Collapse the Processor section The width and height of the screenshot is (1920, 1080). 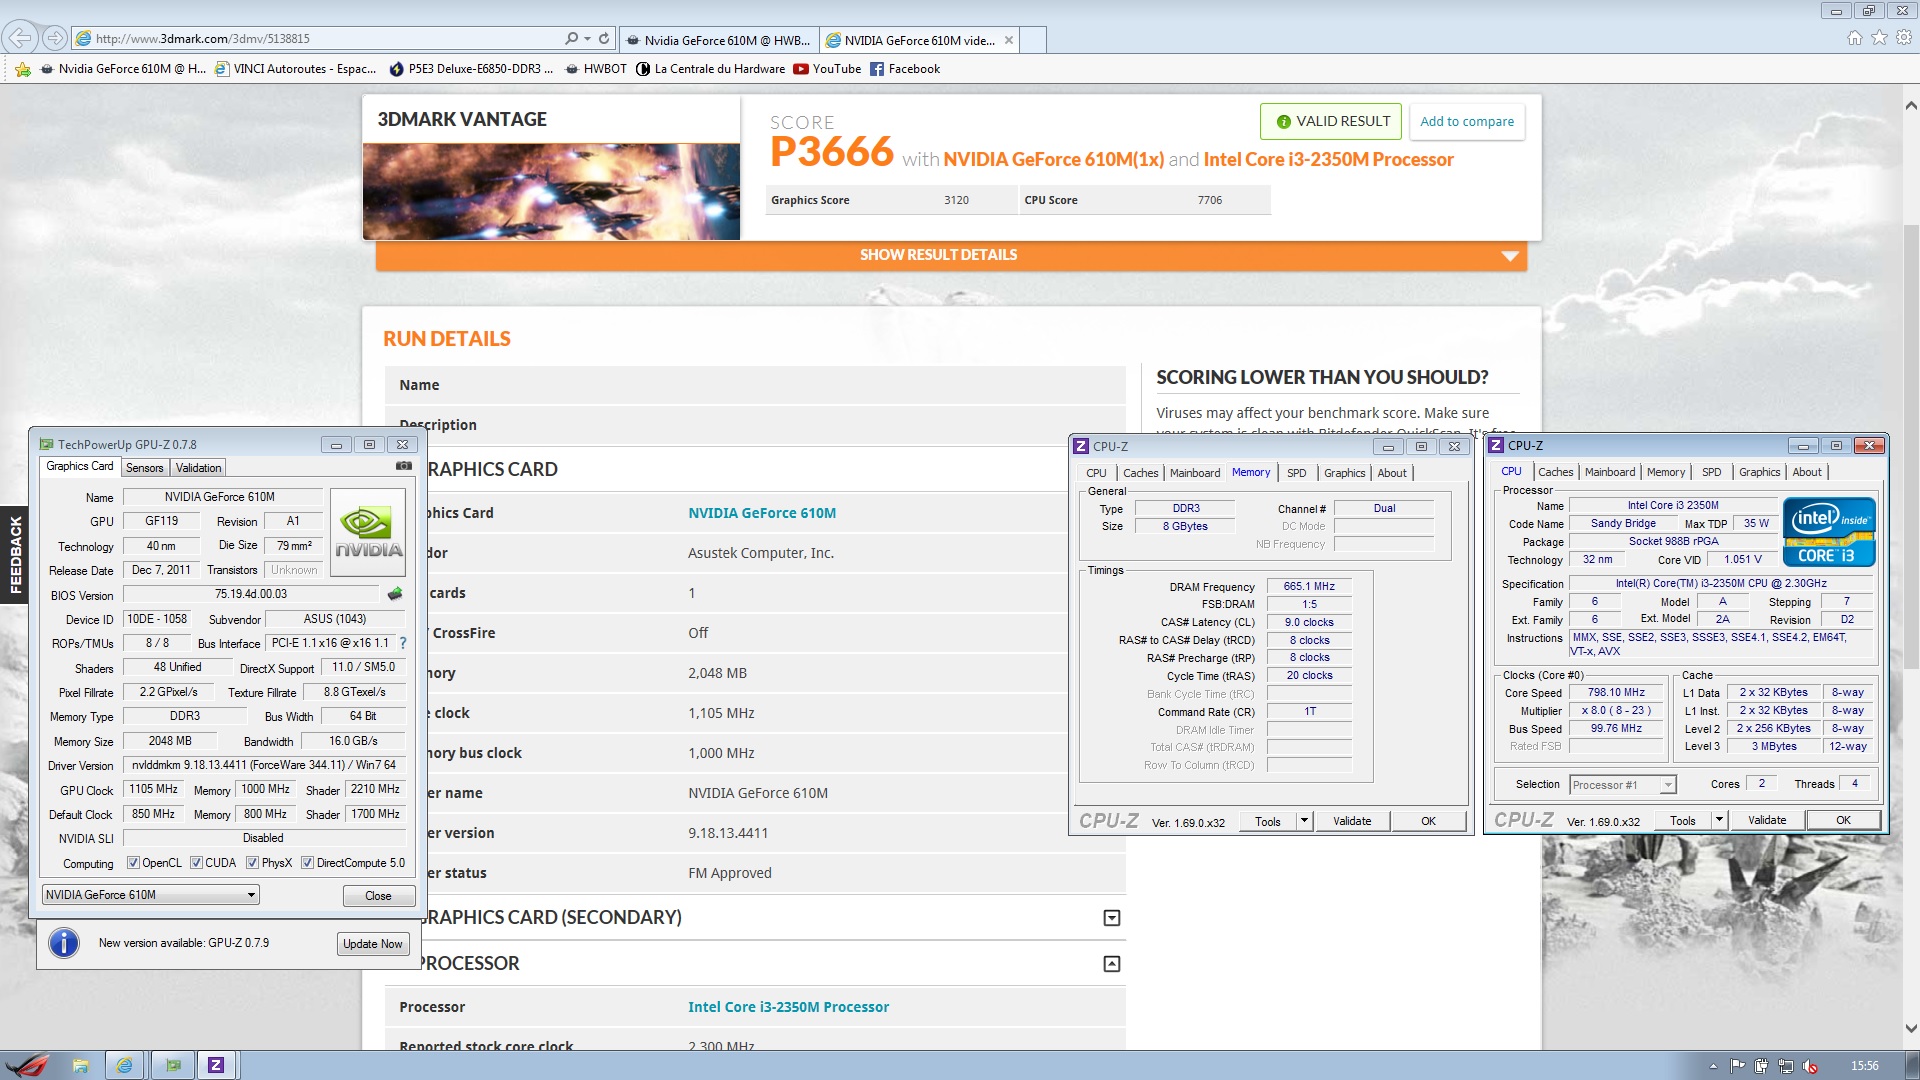coord(1112,964)
